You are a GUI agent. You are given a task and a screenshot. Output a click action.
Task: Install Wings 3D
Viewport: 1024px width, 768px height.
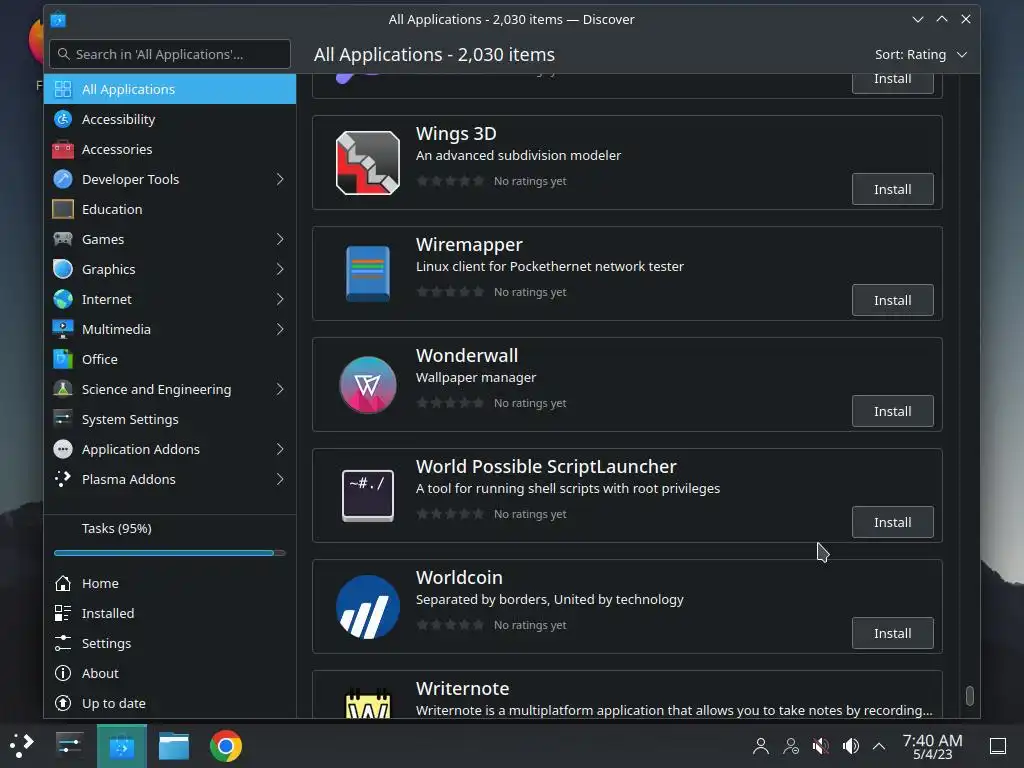point(893,189)
